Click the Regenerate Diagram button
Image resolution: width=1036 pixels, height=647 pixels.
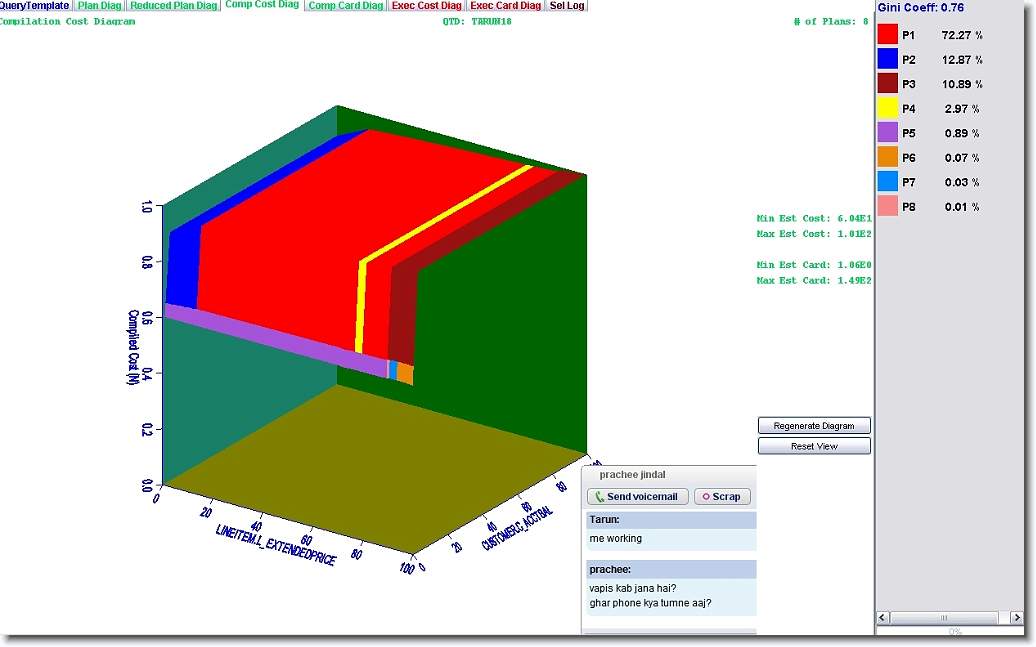click(x=814, y=425)
